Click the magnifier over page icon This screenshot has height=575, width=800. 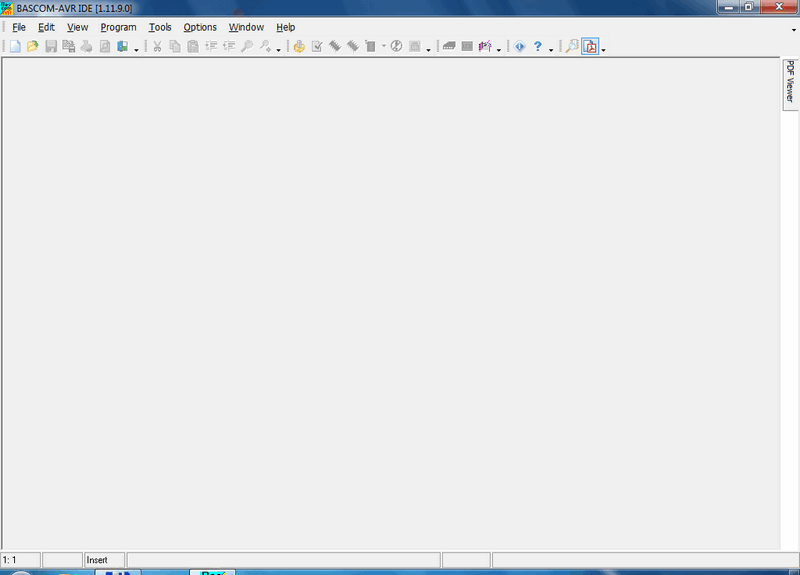(572, 46)
